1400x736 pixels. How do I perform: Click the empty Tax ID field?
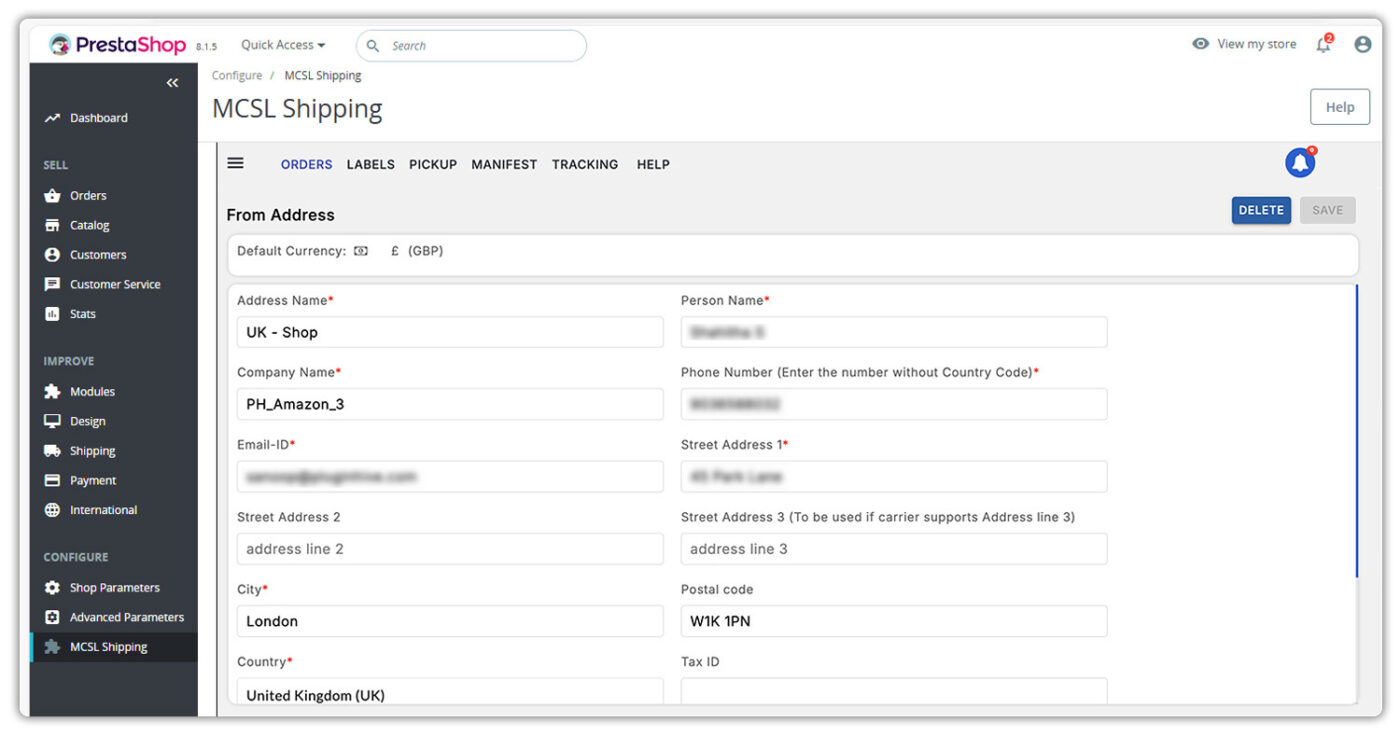[x=894, y=693]
